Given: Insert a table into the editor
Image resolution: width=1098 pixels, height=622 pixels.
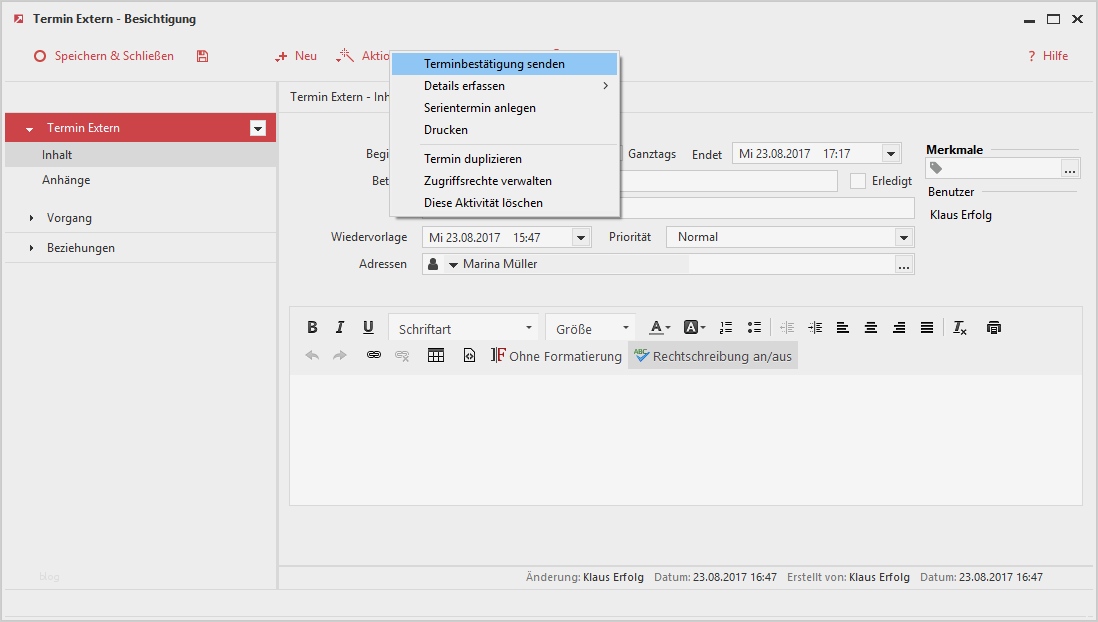Looking at the screenshot, I should pyautogui.click(x=436, y=356).
